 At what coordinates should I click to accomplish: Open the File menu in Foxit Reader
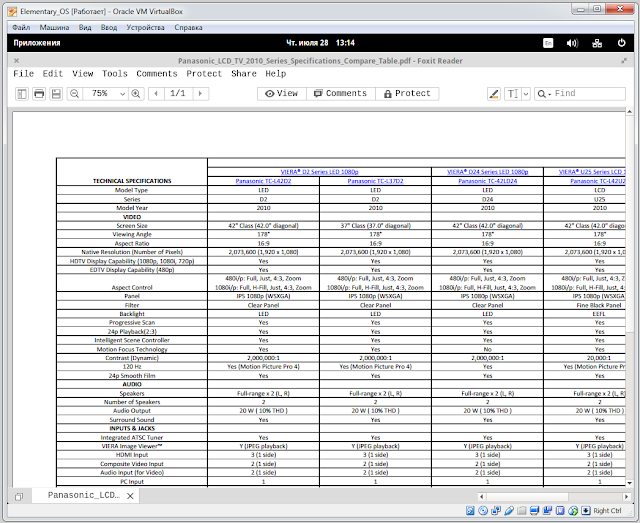coord(23,74)
